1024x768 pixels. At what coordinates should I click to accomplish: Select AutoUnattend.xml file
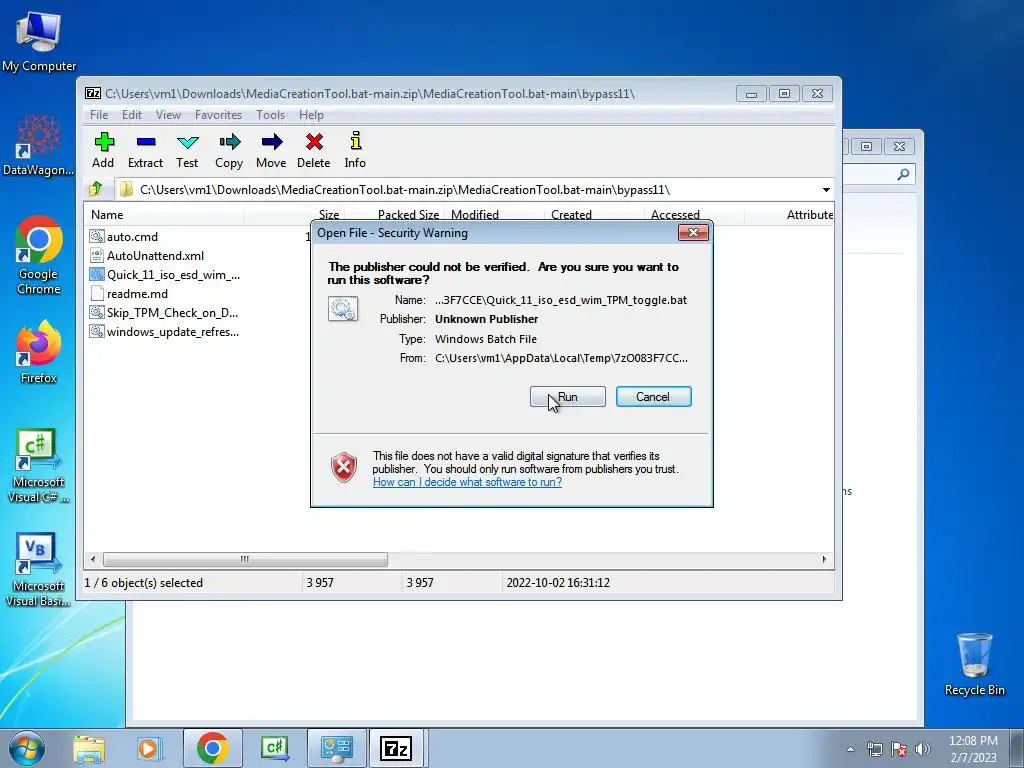click(x=155, y=256)
